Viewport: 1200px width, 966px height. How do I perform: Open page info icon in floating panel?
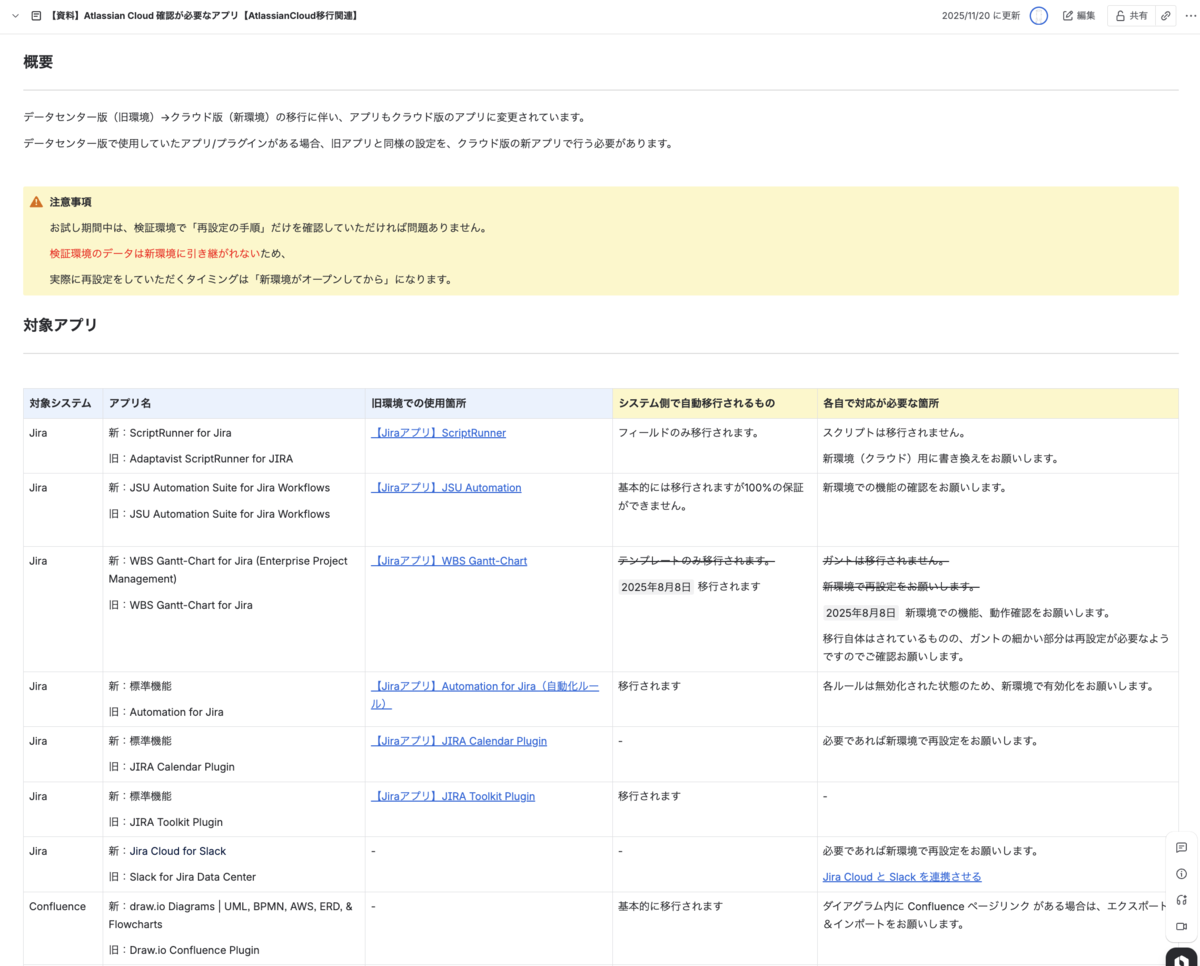1181,874
